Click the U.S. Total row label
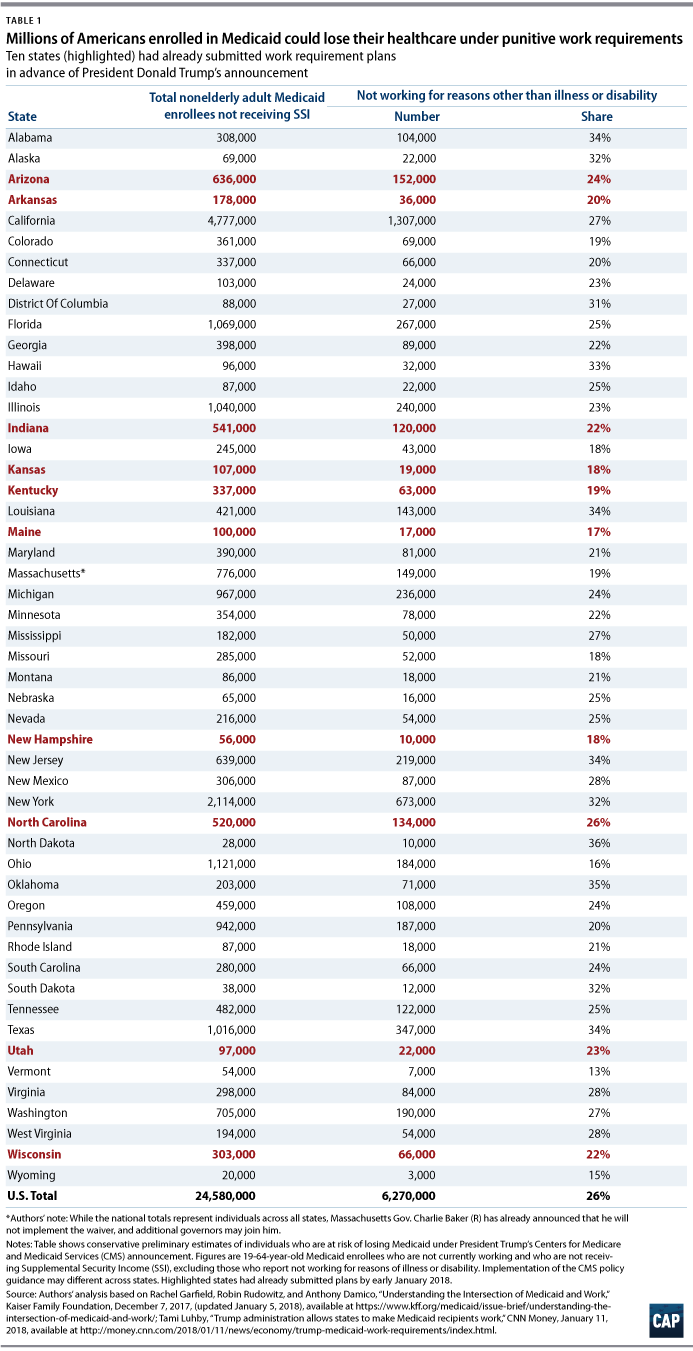Viewport: 693px width, 1351px height. [32, 1196]
